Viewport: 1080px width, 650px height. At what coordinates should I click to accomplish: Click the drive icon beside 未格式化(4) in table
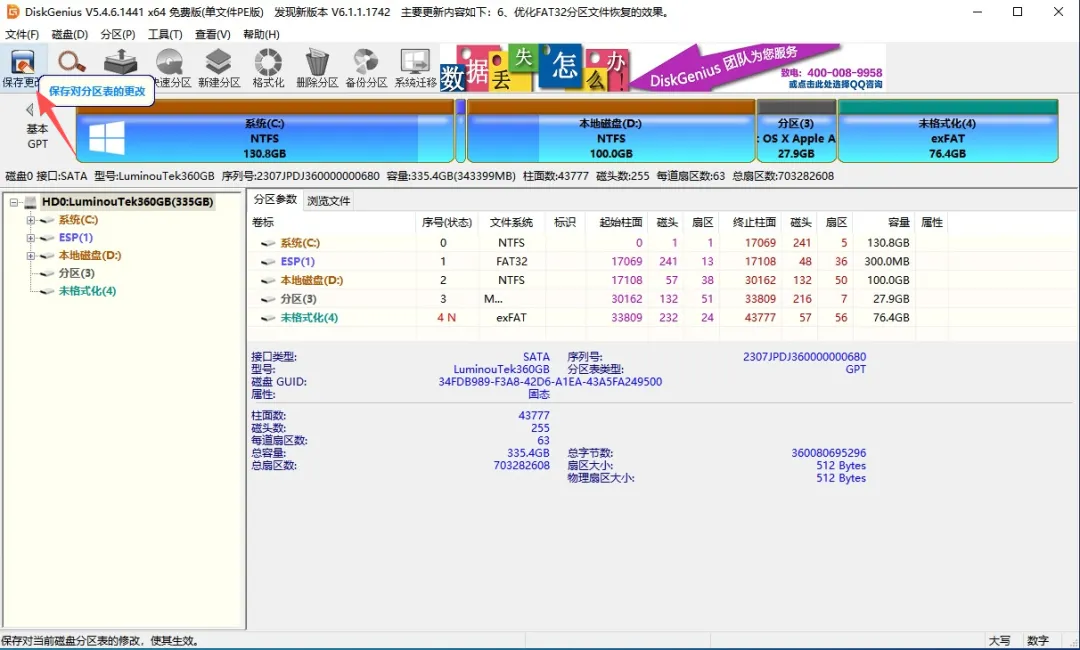coord(269,318)
